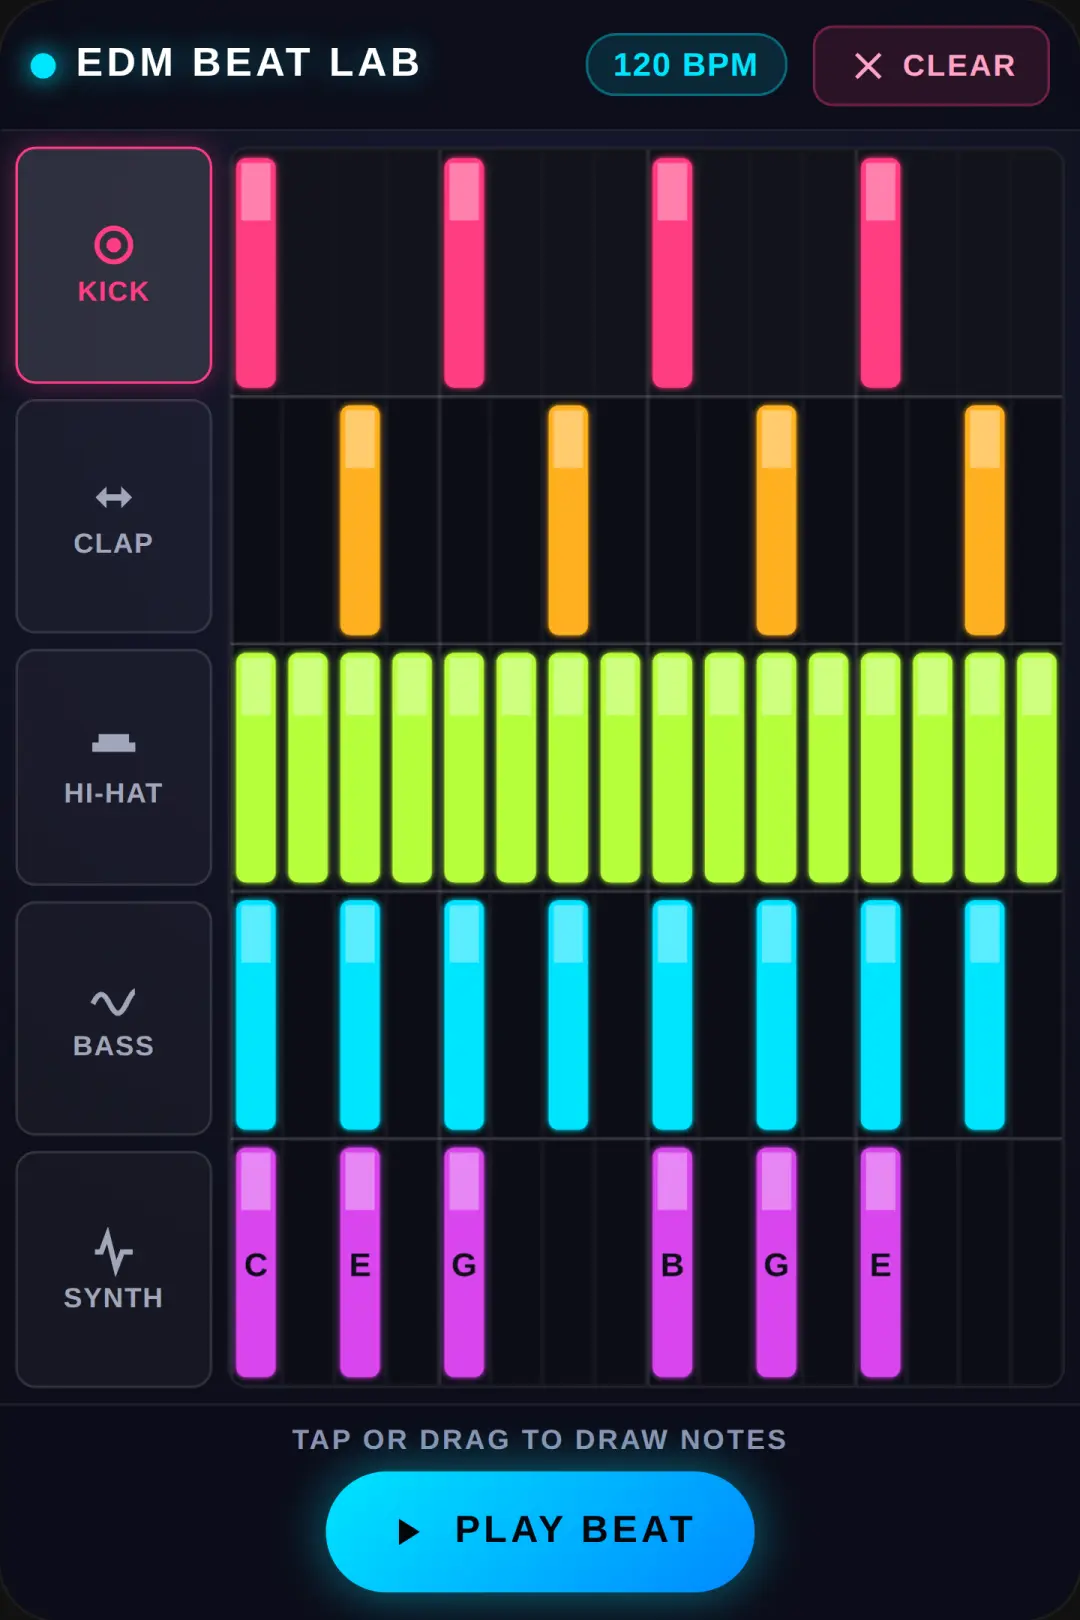Viewport: 1080px width, 1620px height.
Task: Add clap note on empty first step
Action: coord(256,520)
